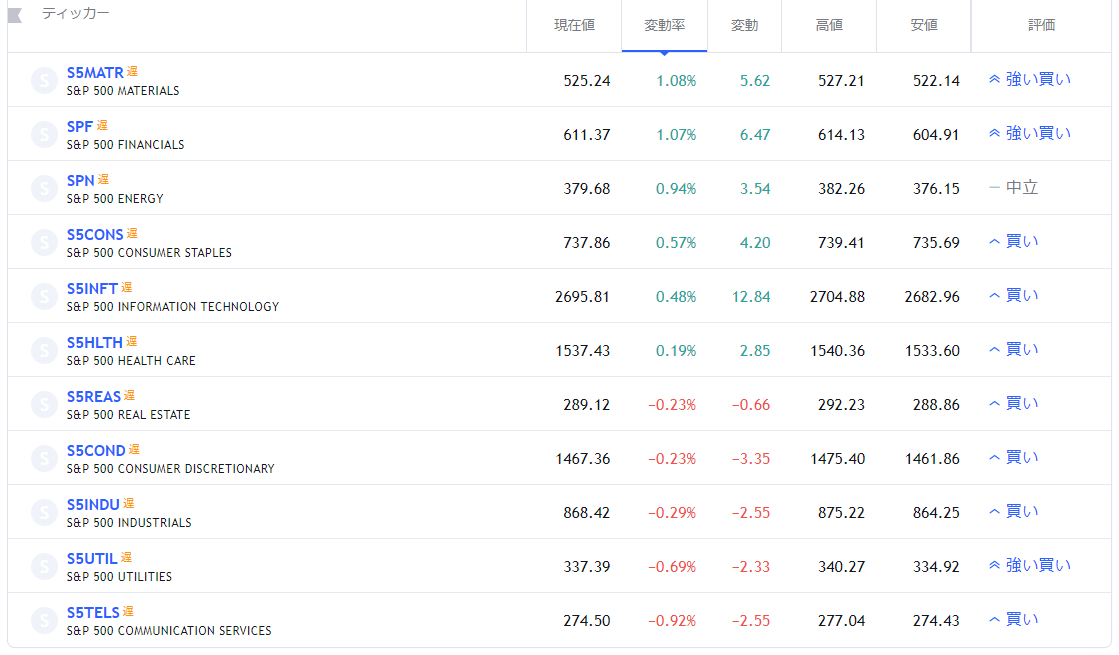Click the 1533.60 low value cell

point(932,351)
